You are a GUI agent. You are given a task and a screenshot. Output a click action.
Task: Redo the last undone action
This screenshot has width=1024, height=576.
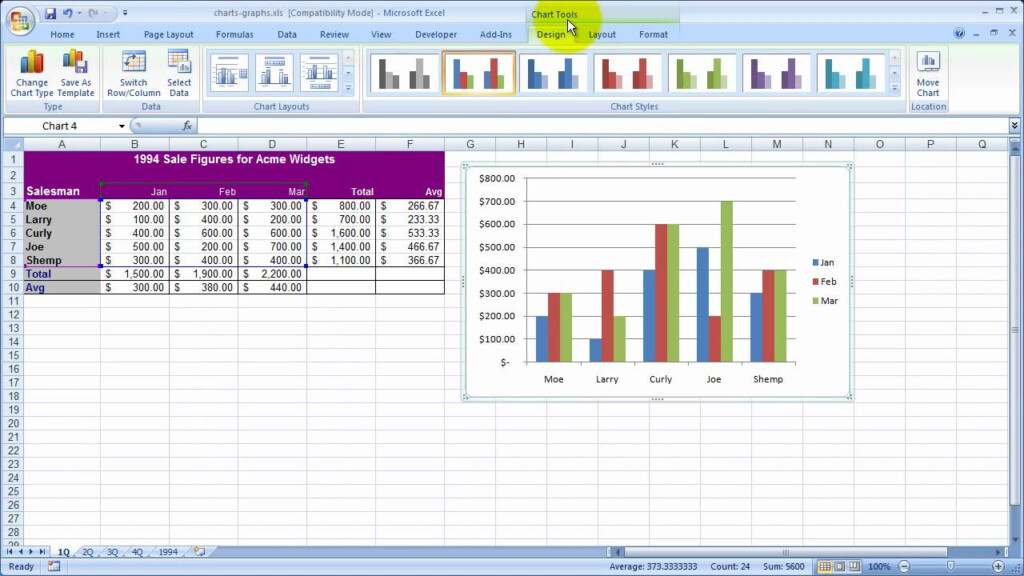point(93,13)
